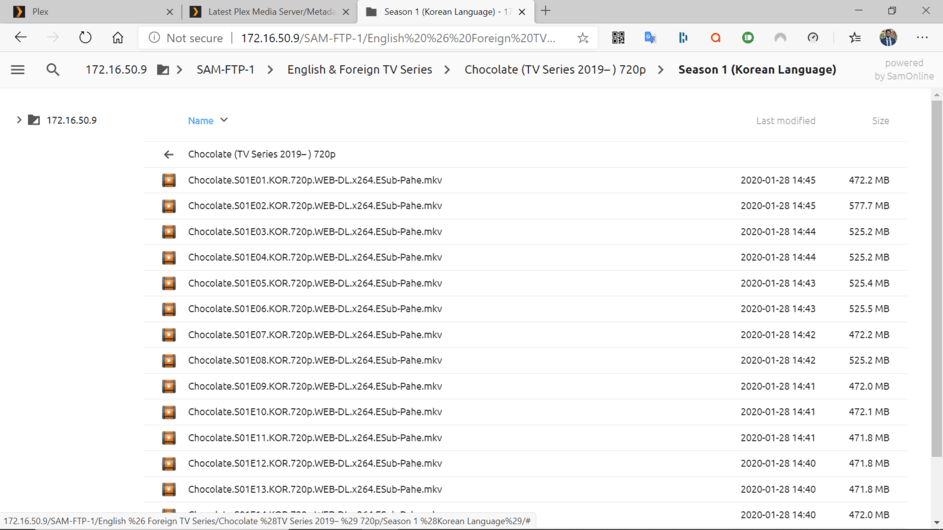Open the QR code extension icon
Screen dimensions: 943x530
click(618, 37)
